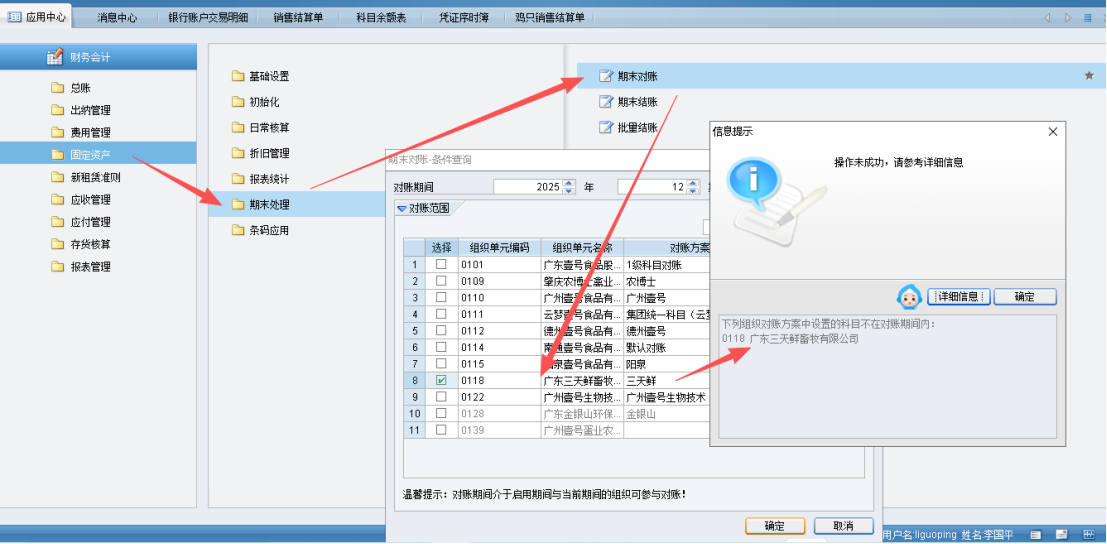This screenshot has height=544, width=1107.
Task: Switch to the 消息中心 tab
Action: [x=117, y=18]
